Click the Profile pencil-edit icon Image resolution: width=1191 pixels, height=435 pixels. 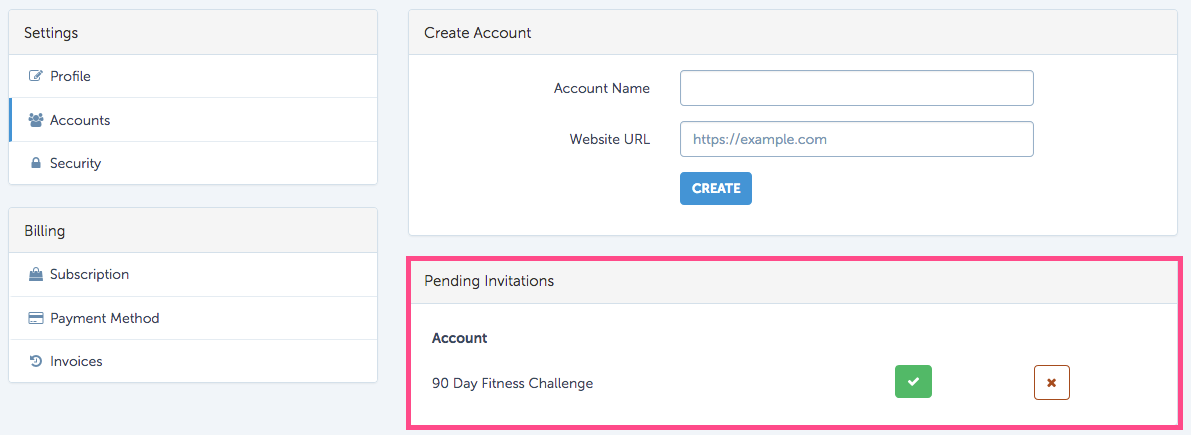(x=35, y=76)
